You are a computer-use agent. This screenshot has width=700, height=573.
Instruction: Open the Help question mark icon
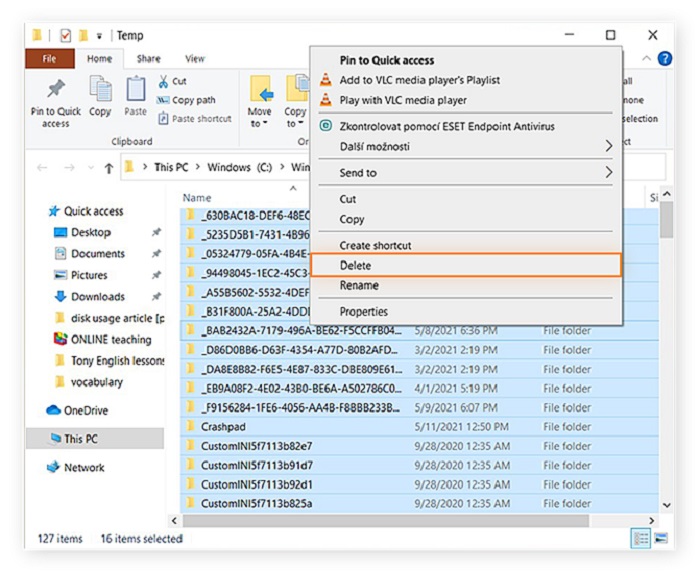point(665,58)
